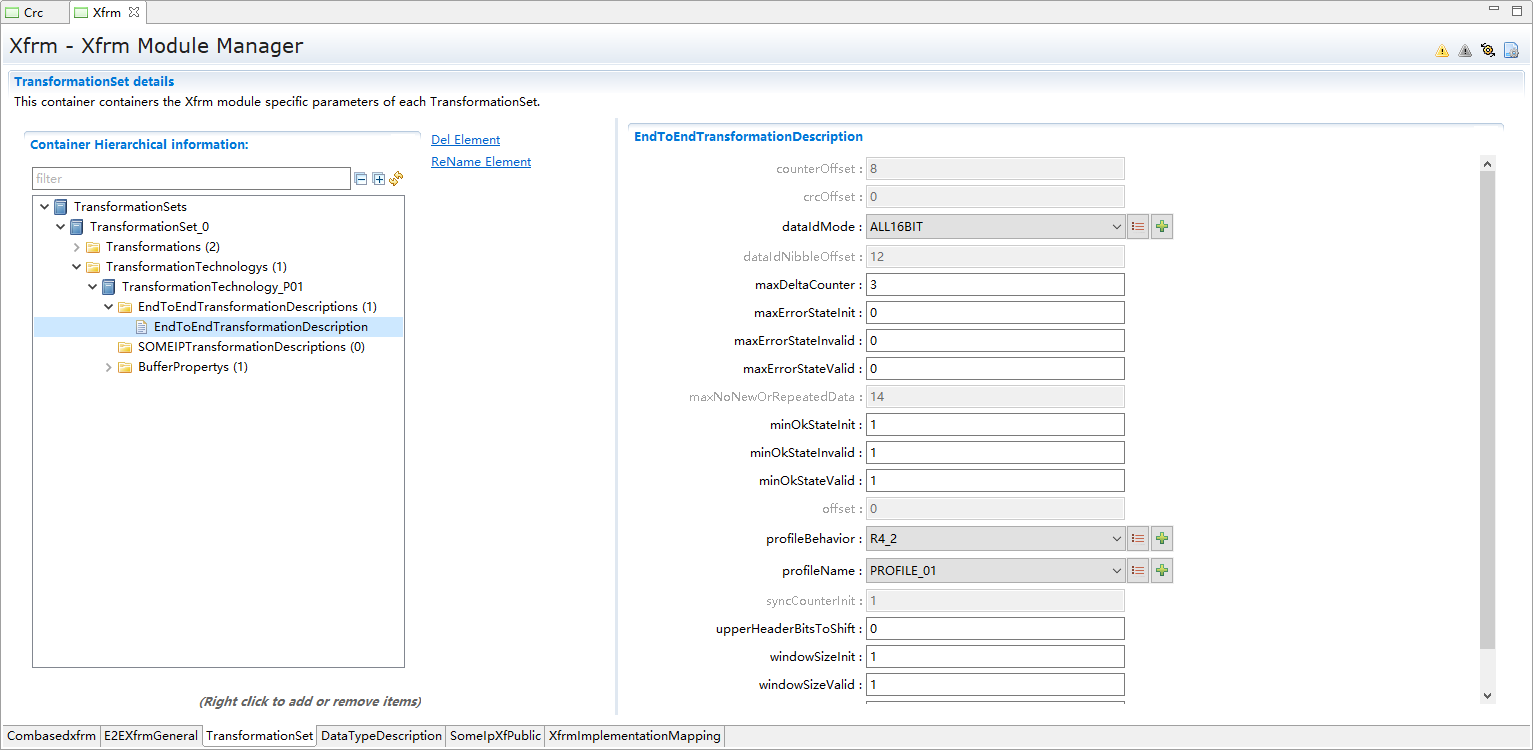The width and height of the screenshot is (1533, 750).
Task: Click the maxDeltaCounter input field
Action: pos(995,285)
